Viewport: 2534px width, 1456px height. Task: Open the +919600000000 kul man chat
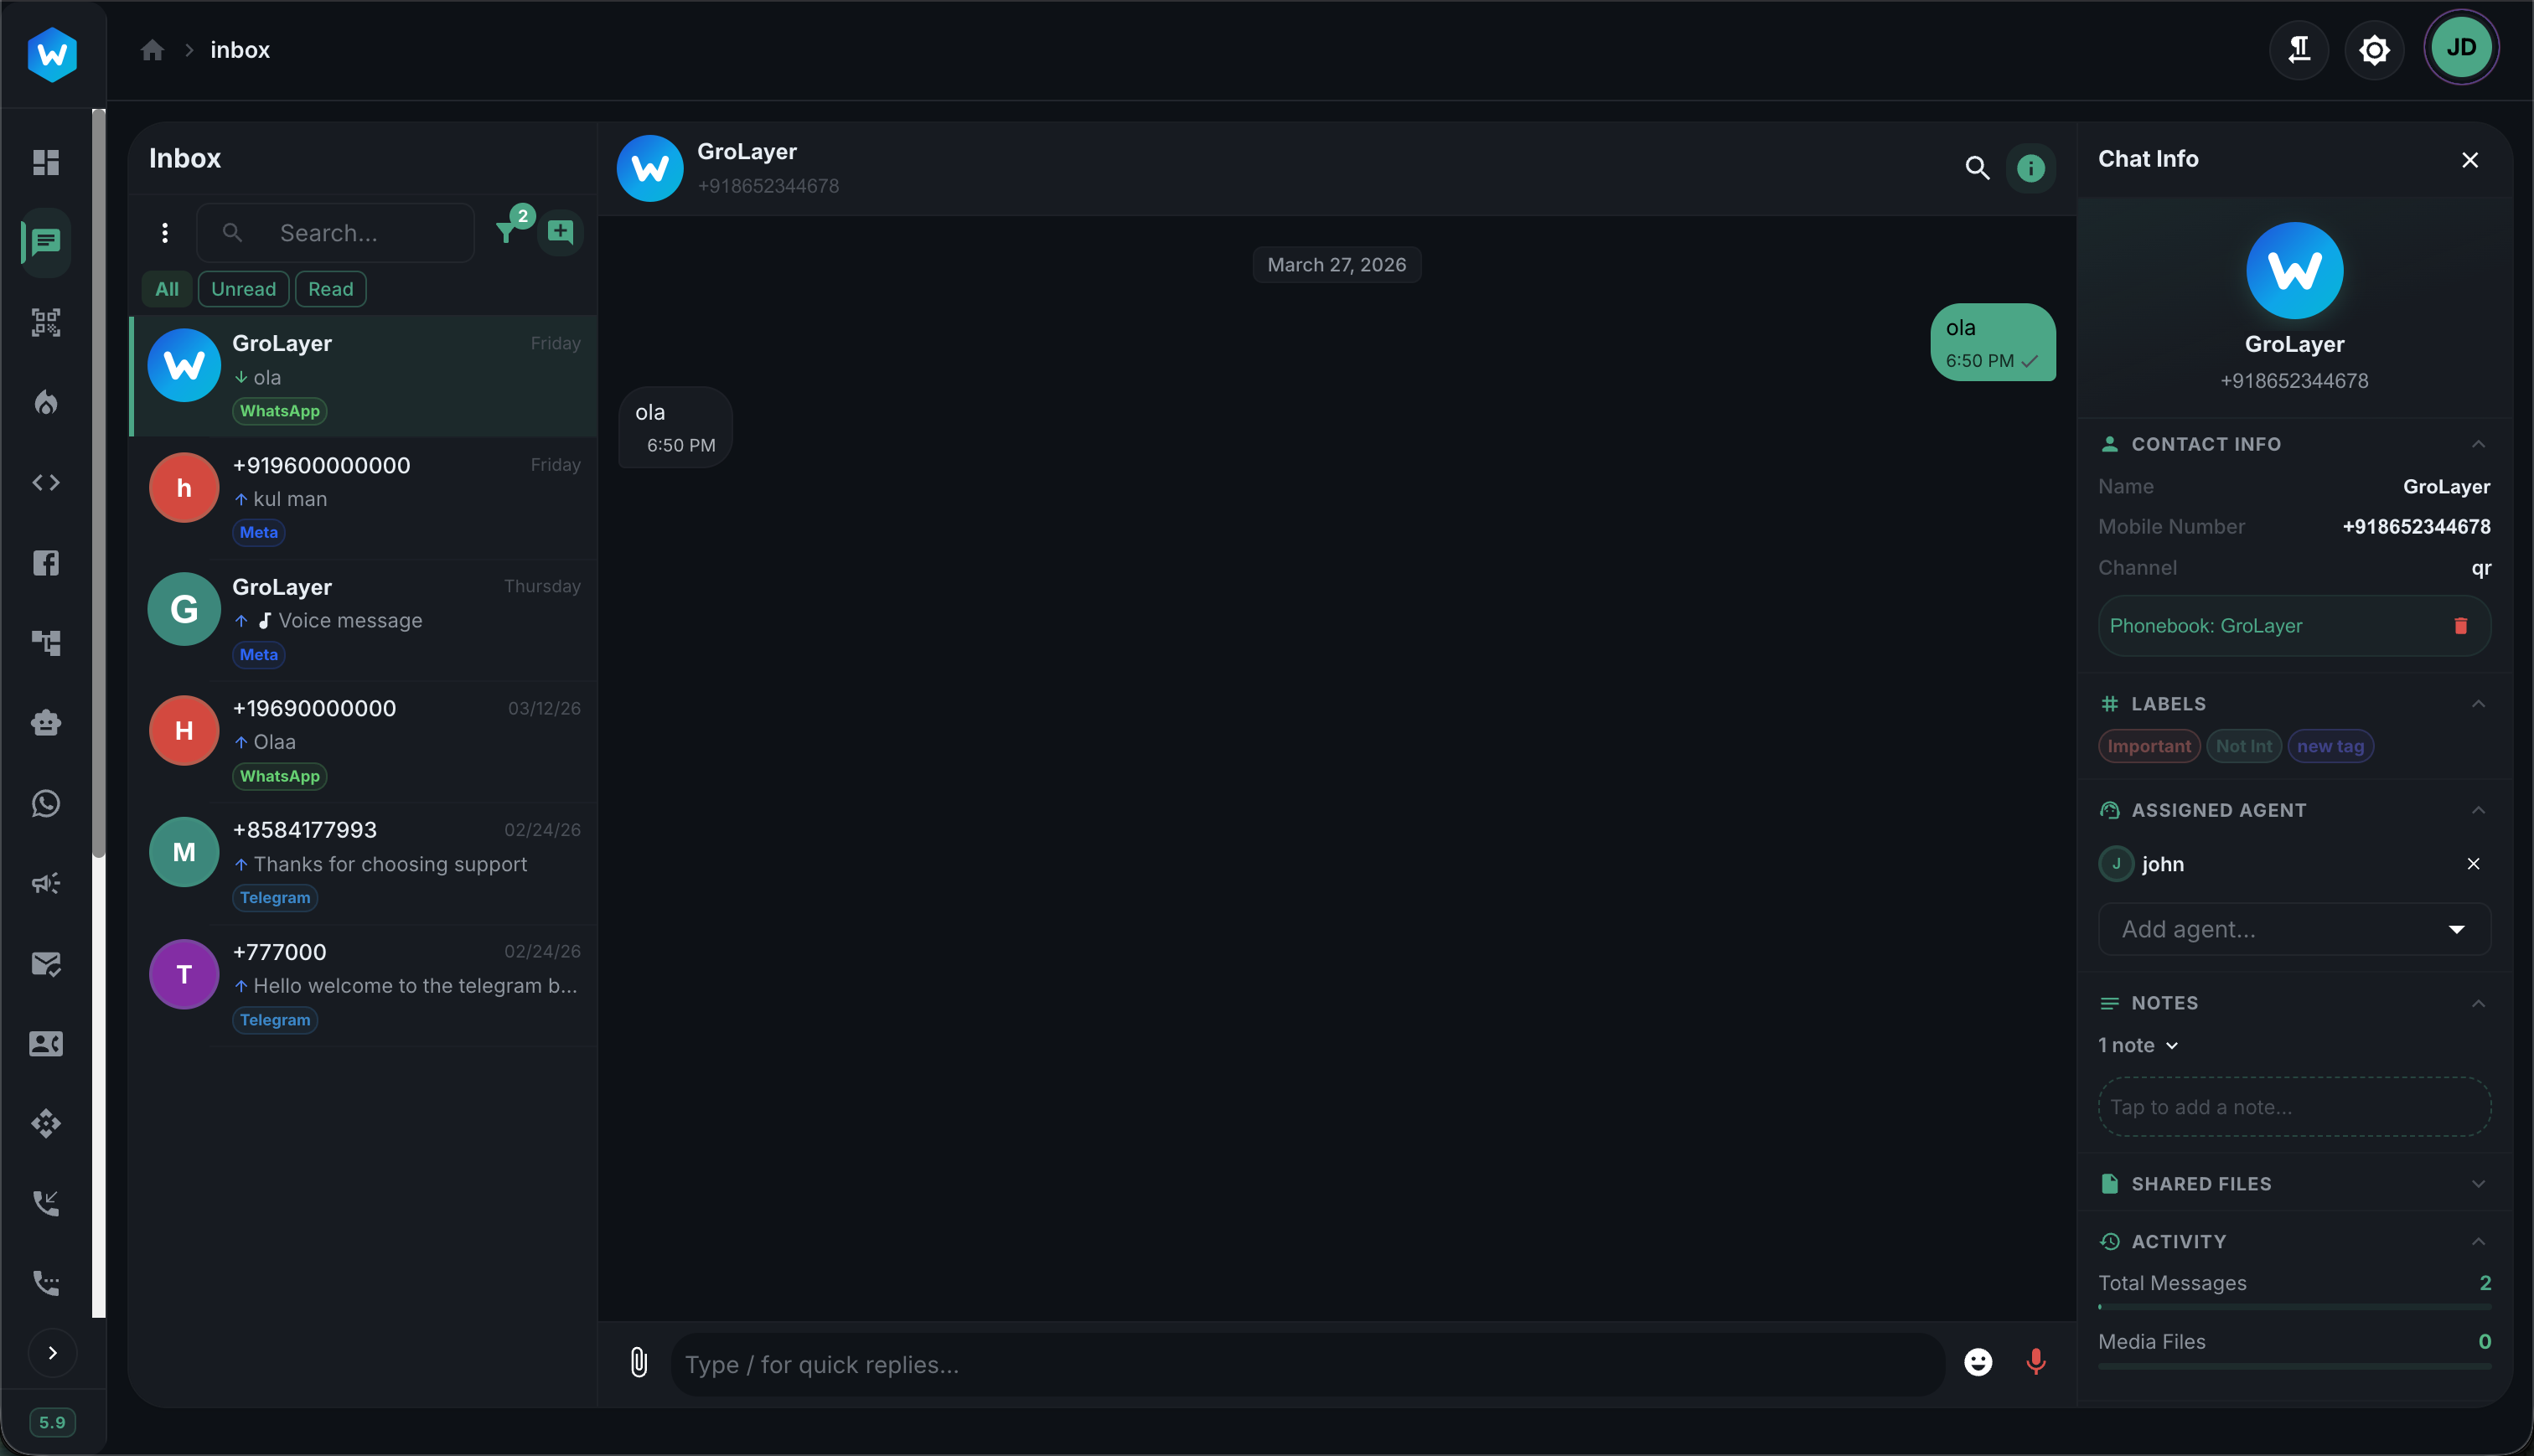click(364, 498)
